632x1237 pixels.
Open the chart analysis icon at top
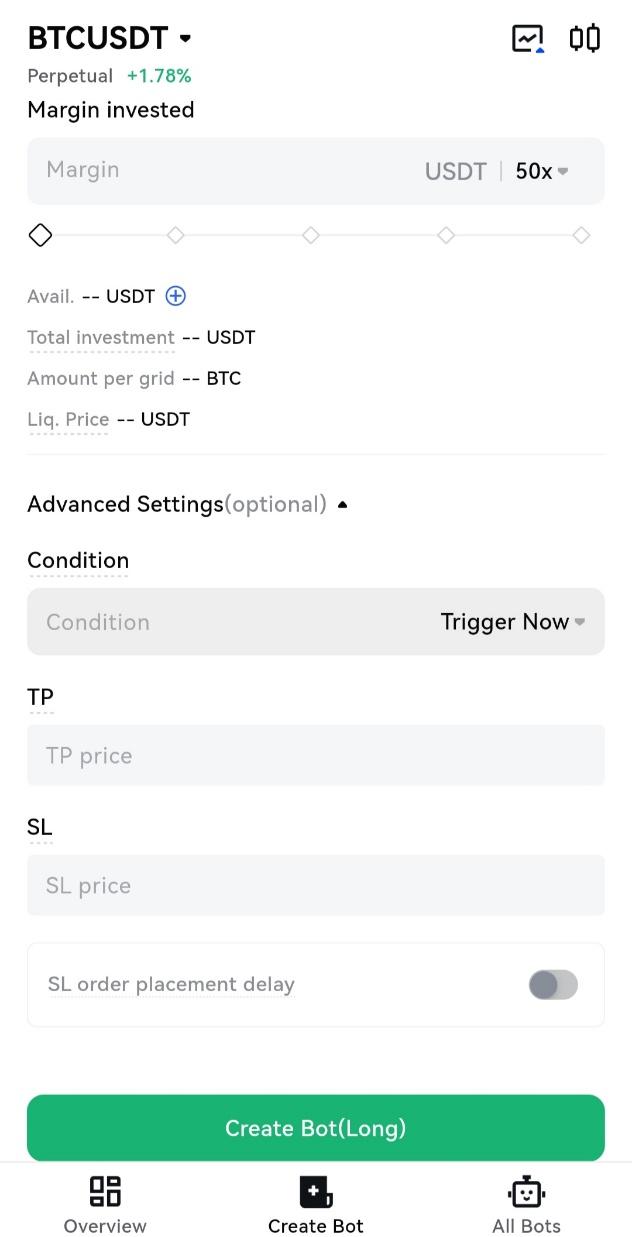point(527,39)
